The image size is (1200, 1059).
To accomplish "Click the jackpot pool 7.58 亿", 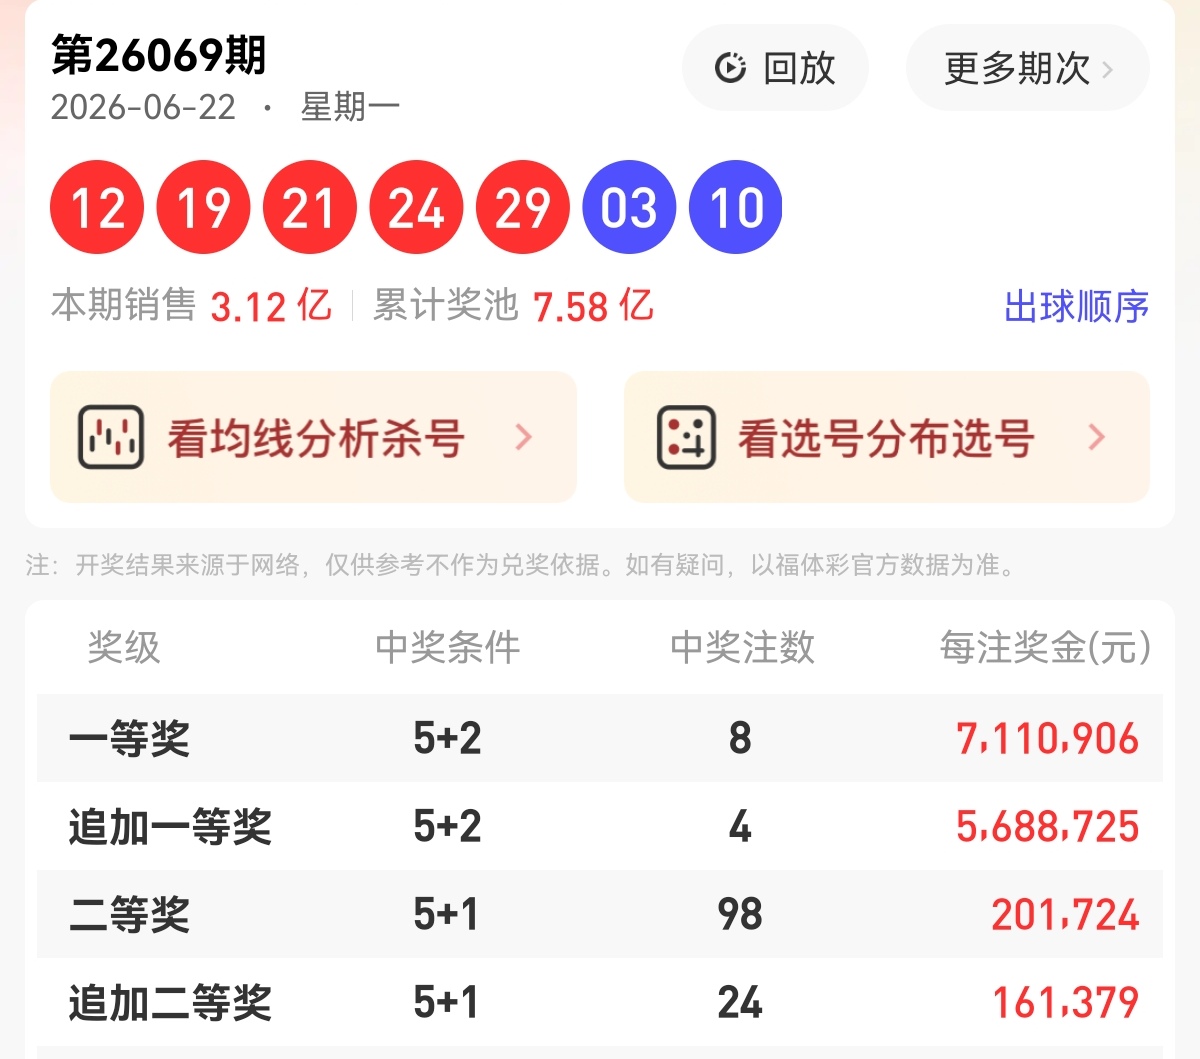I will tap(593, 306).
